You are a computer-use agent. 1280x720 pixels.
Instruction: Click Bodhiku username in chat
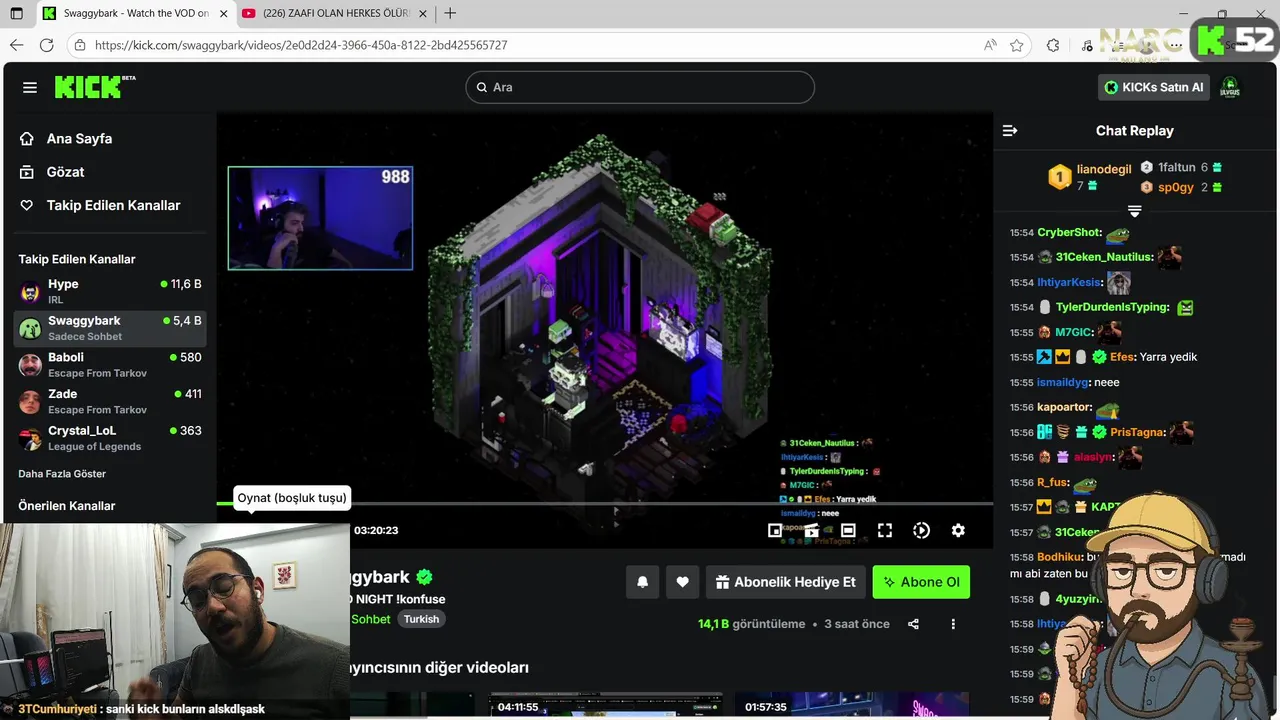coord(1060,557)
